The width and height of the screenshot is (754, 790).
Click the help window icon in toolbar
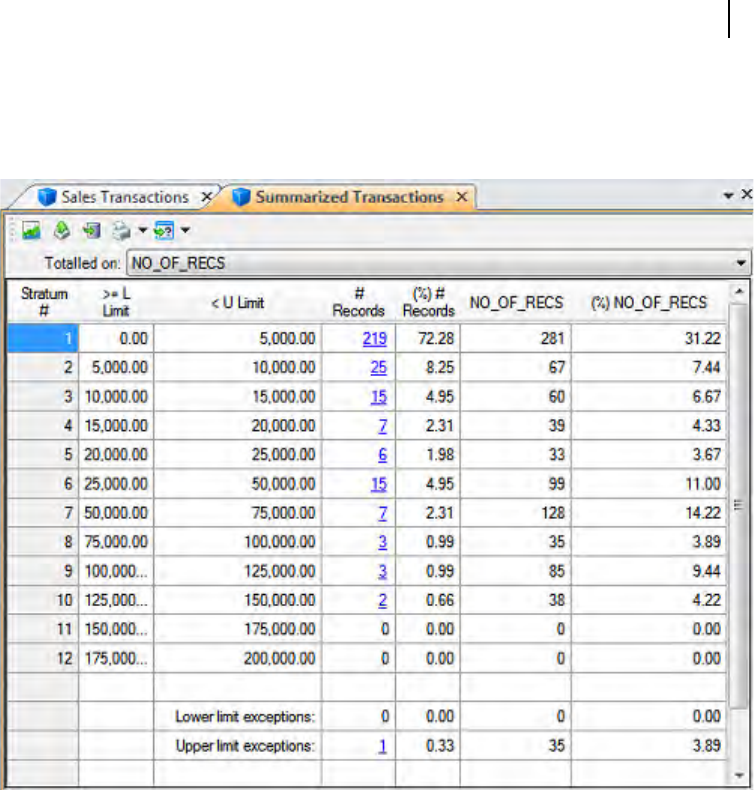[162, 231]
